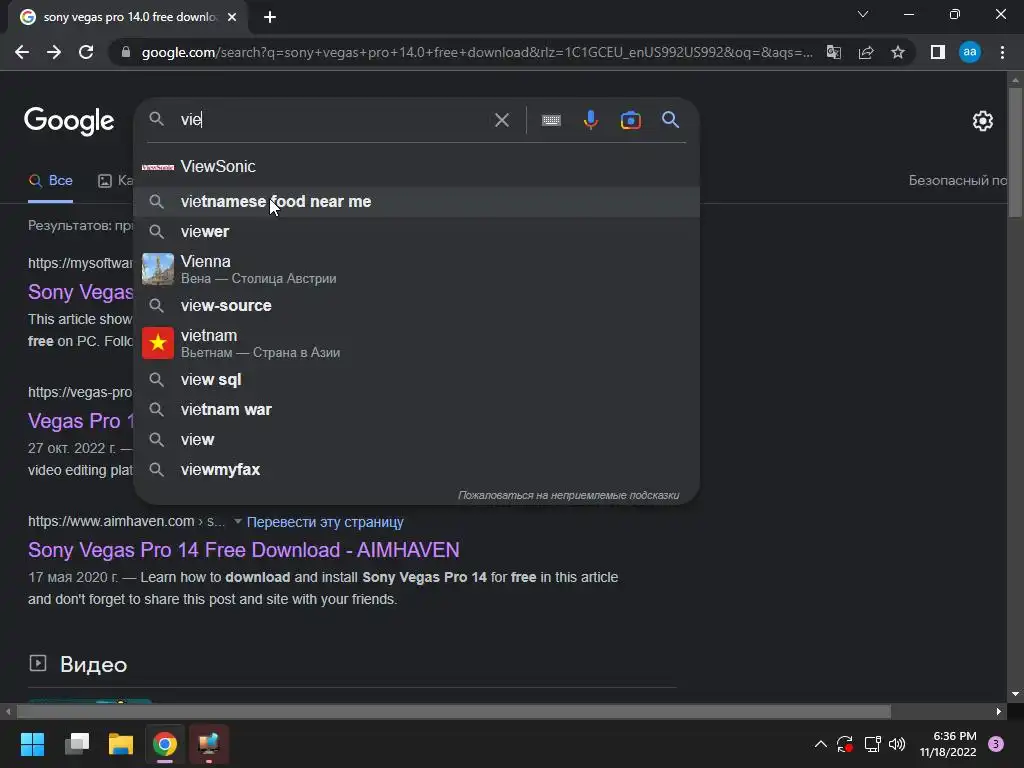1024x768 pixels.
Task: Open Google quick settings gear
Action: [x=982, y=121]
